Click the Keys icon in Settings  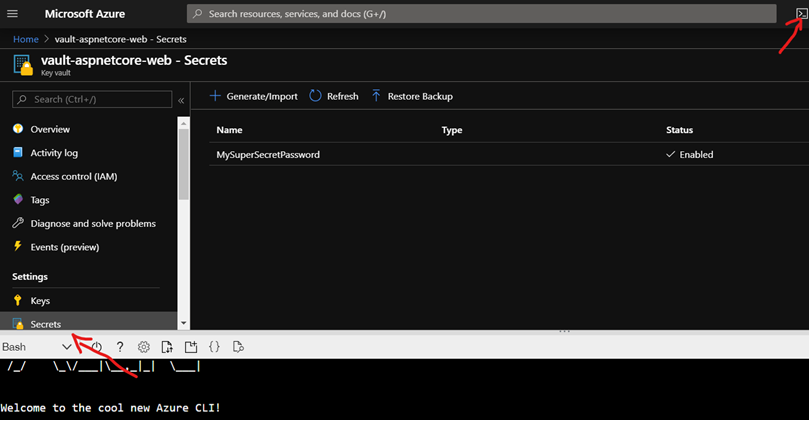(x=18, y=300)
